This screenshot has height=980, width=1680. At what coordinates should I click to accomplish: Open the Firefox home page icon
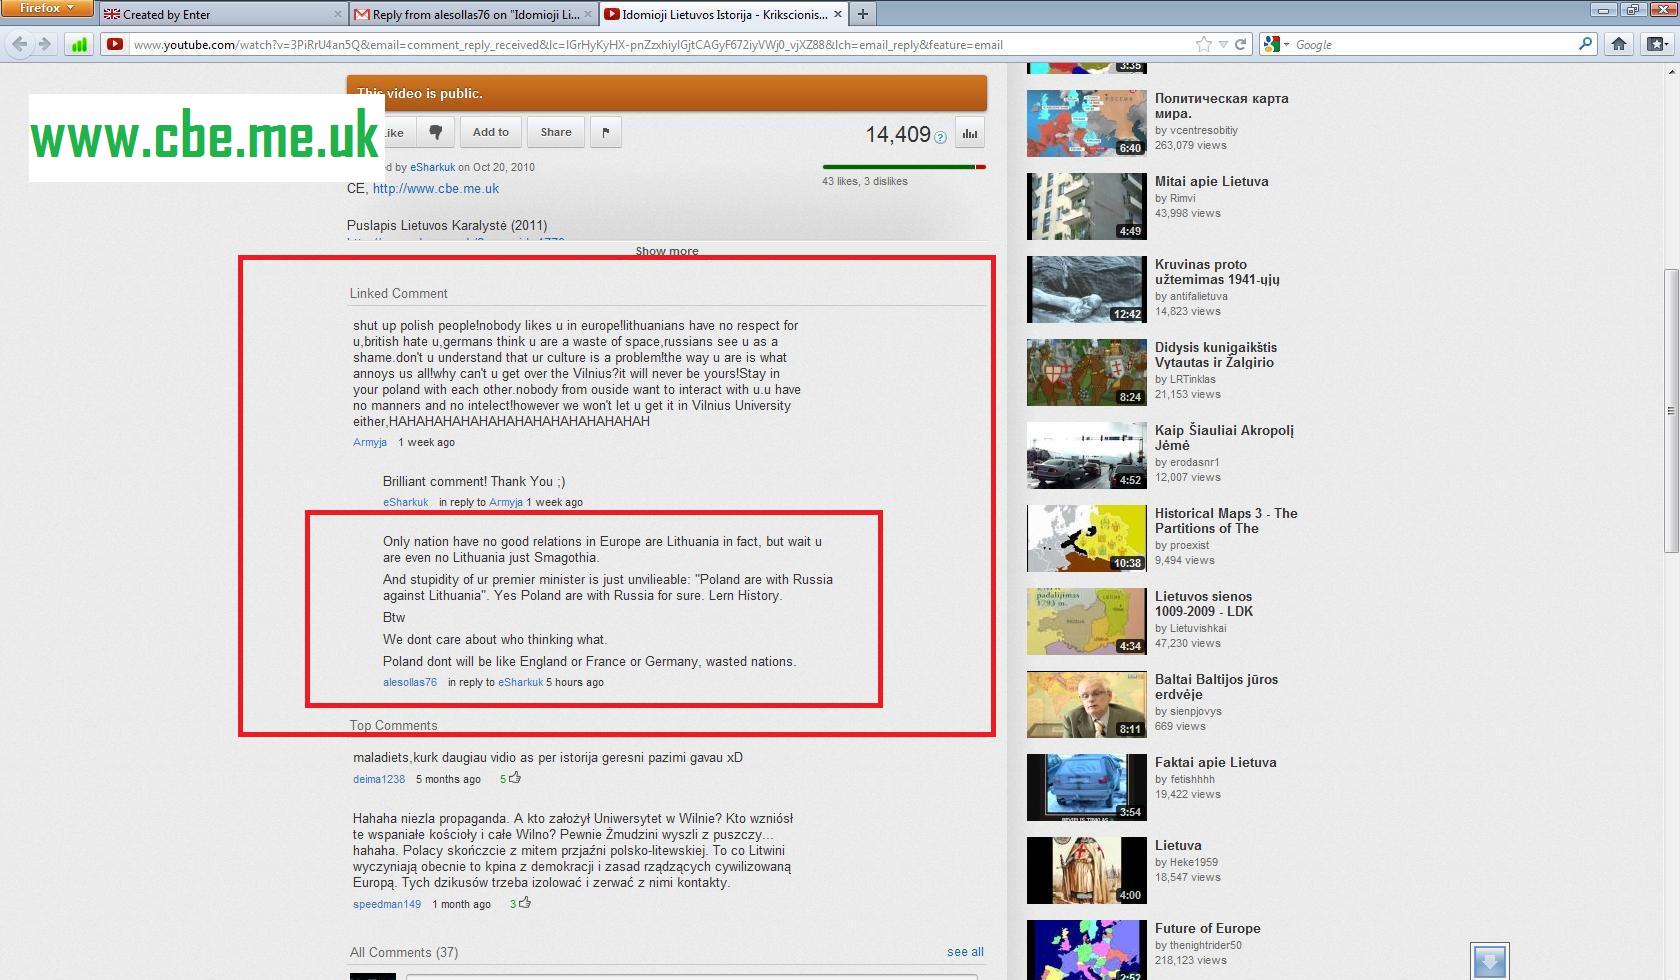click(x=1619, y=44)
